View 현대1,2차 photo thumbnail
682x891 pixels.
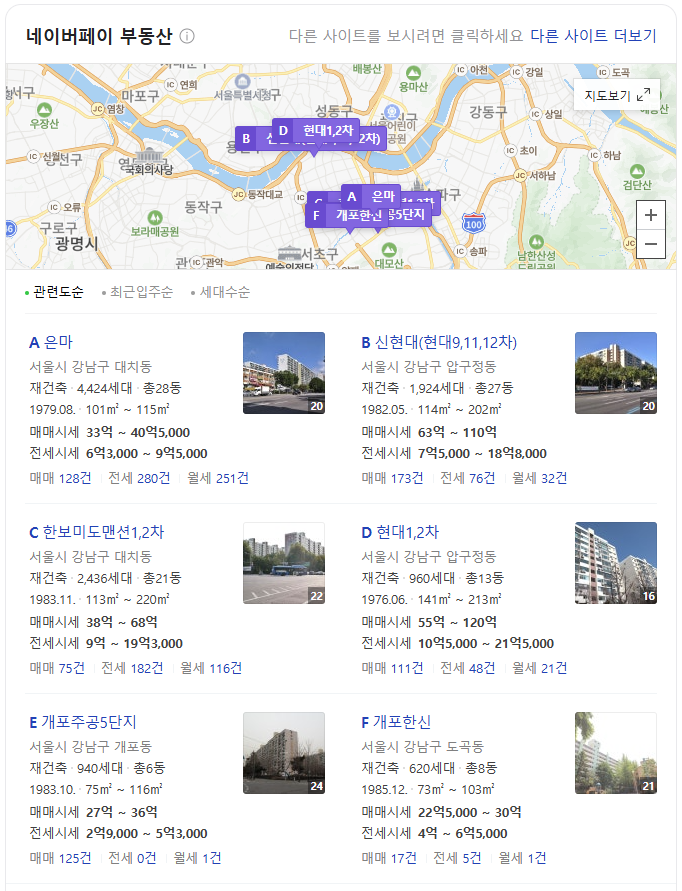point(616,563)
